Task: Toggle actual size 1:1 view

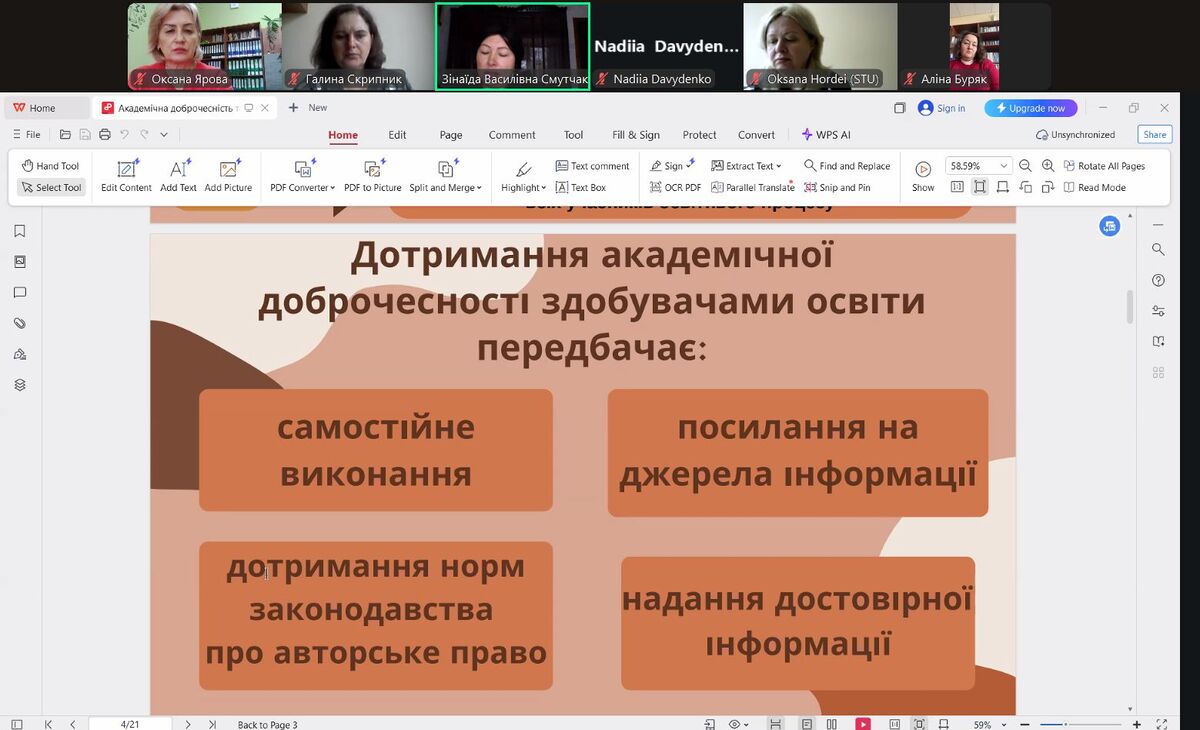Action: 957,187
